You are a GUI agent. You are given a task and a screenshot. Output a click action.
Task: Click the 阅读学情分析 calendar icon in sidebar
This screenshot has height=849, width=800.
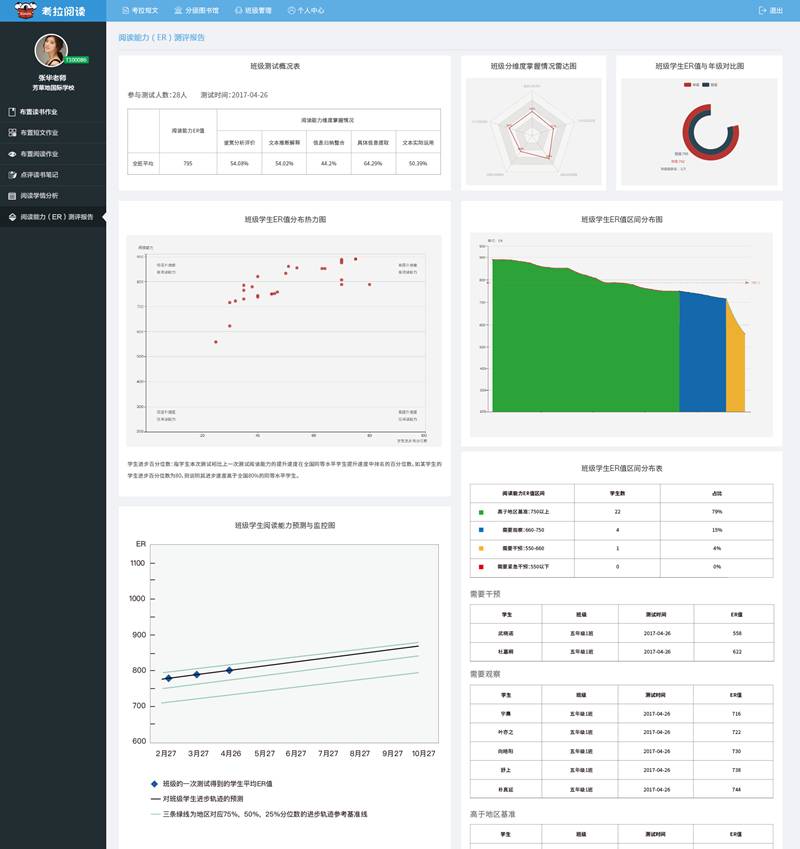coord(12,195)
